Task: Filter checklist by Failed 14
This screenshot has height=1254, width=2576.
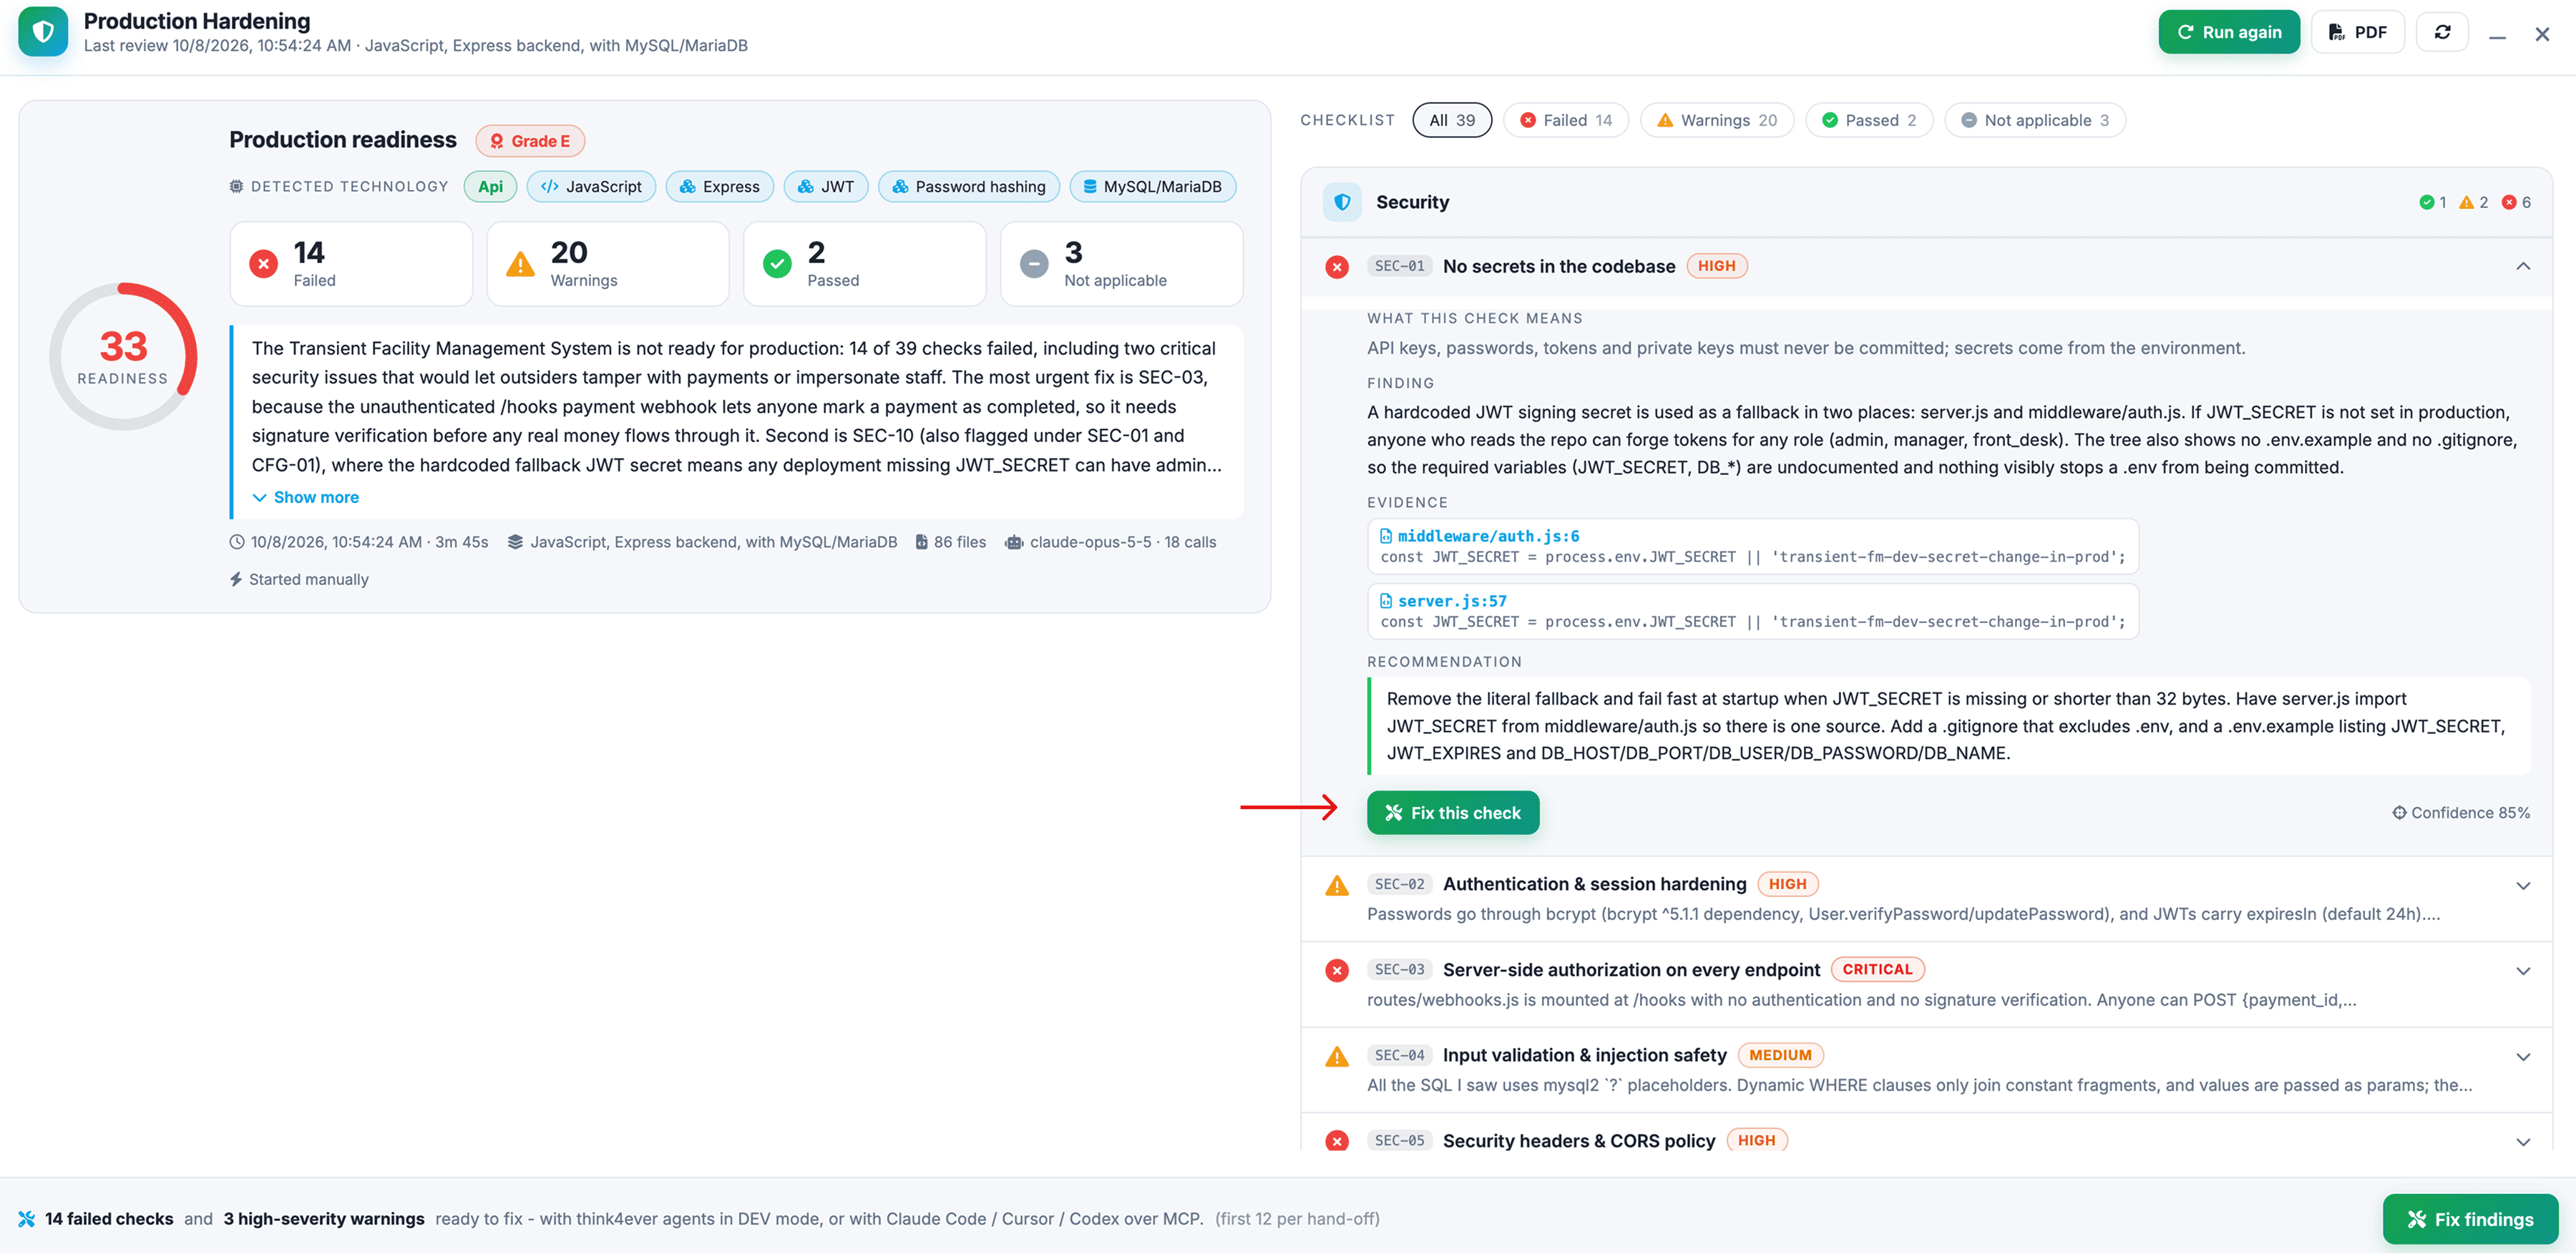Action: (1565, 120)
